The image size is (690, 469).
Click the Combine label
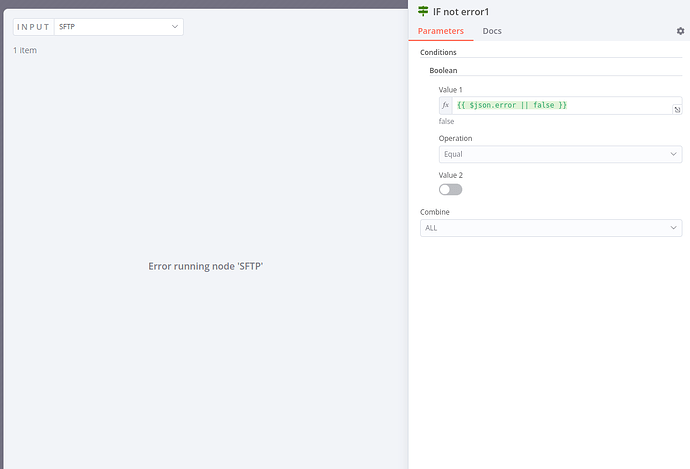(x=434, y=212)
